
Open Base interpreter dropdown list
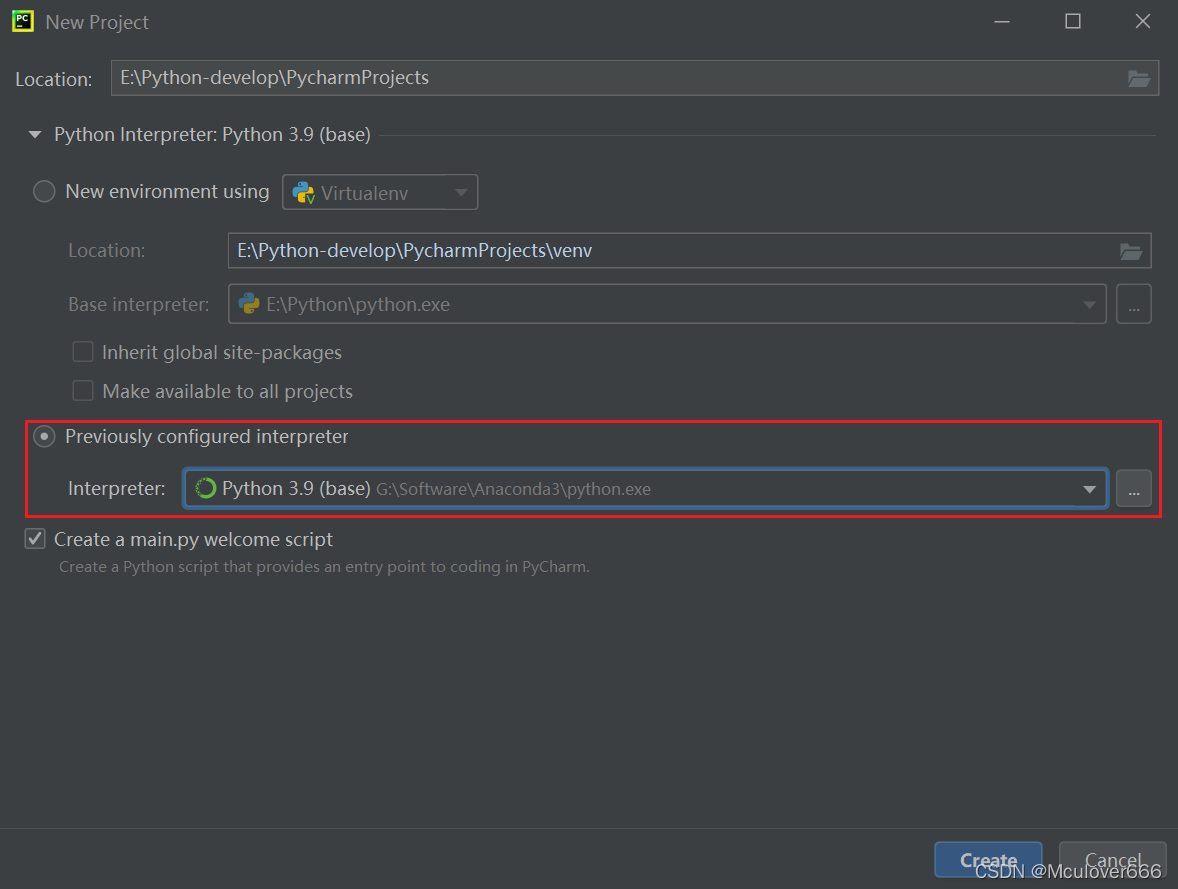click(1089, 304)
